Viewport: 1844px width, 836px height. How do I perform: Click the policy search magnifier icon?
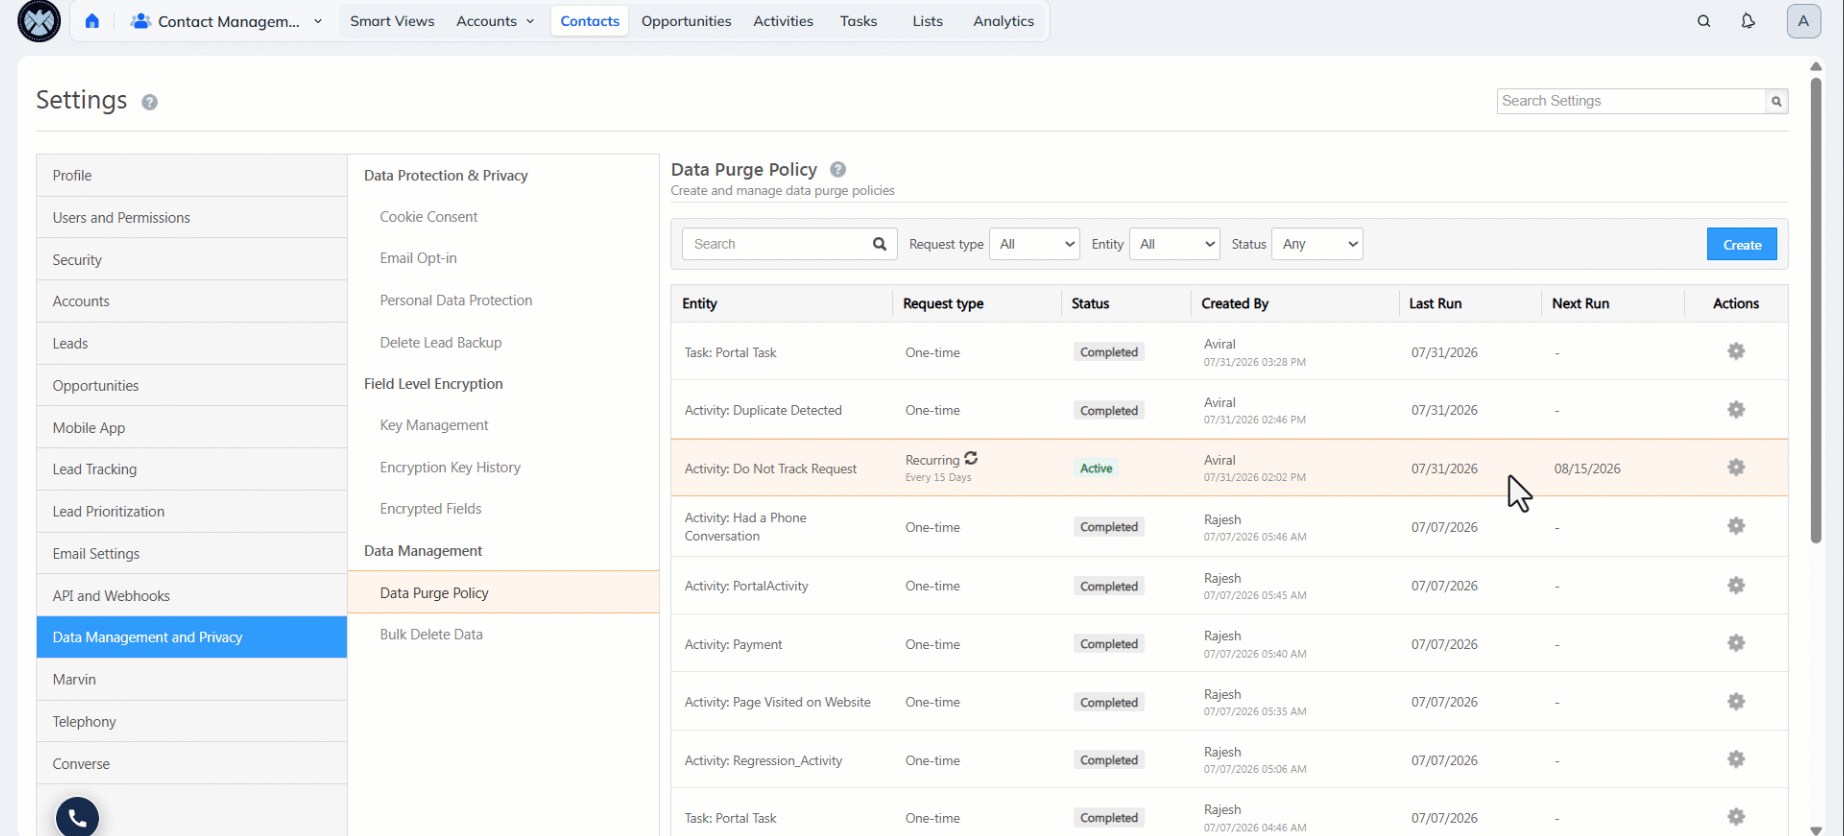point(879,244)
